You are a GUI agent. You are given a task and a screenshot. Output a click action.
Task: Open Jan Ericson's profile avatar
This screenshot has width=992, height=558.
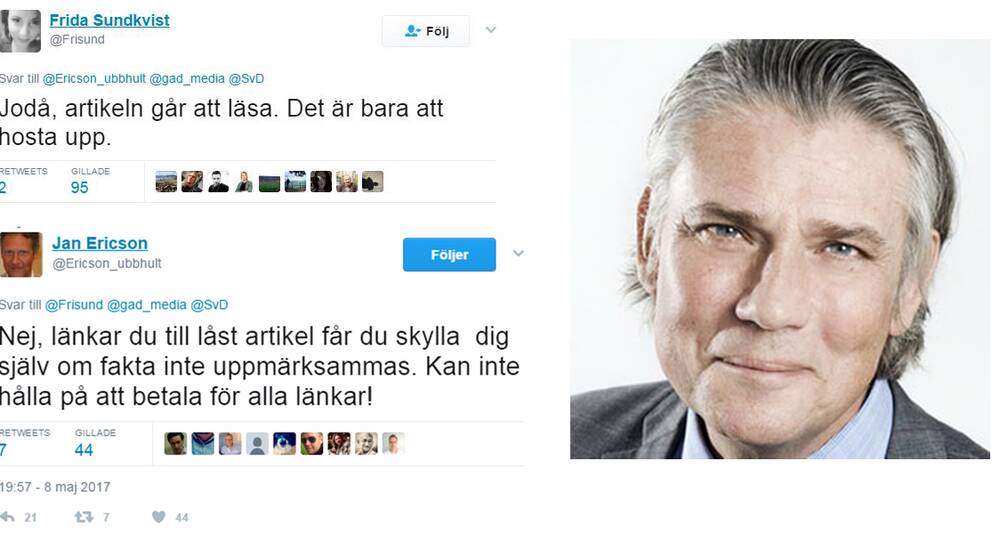tap(21, 254)
